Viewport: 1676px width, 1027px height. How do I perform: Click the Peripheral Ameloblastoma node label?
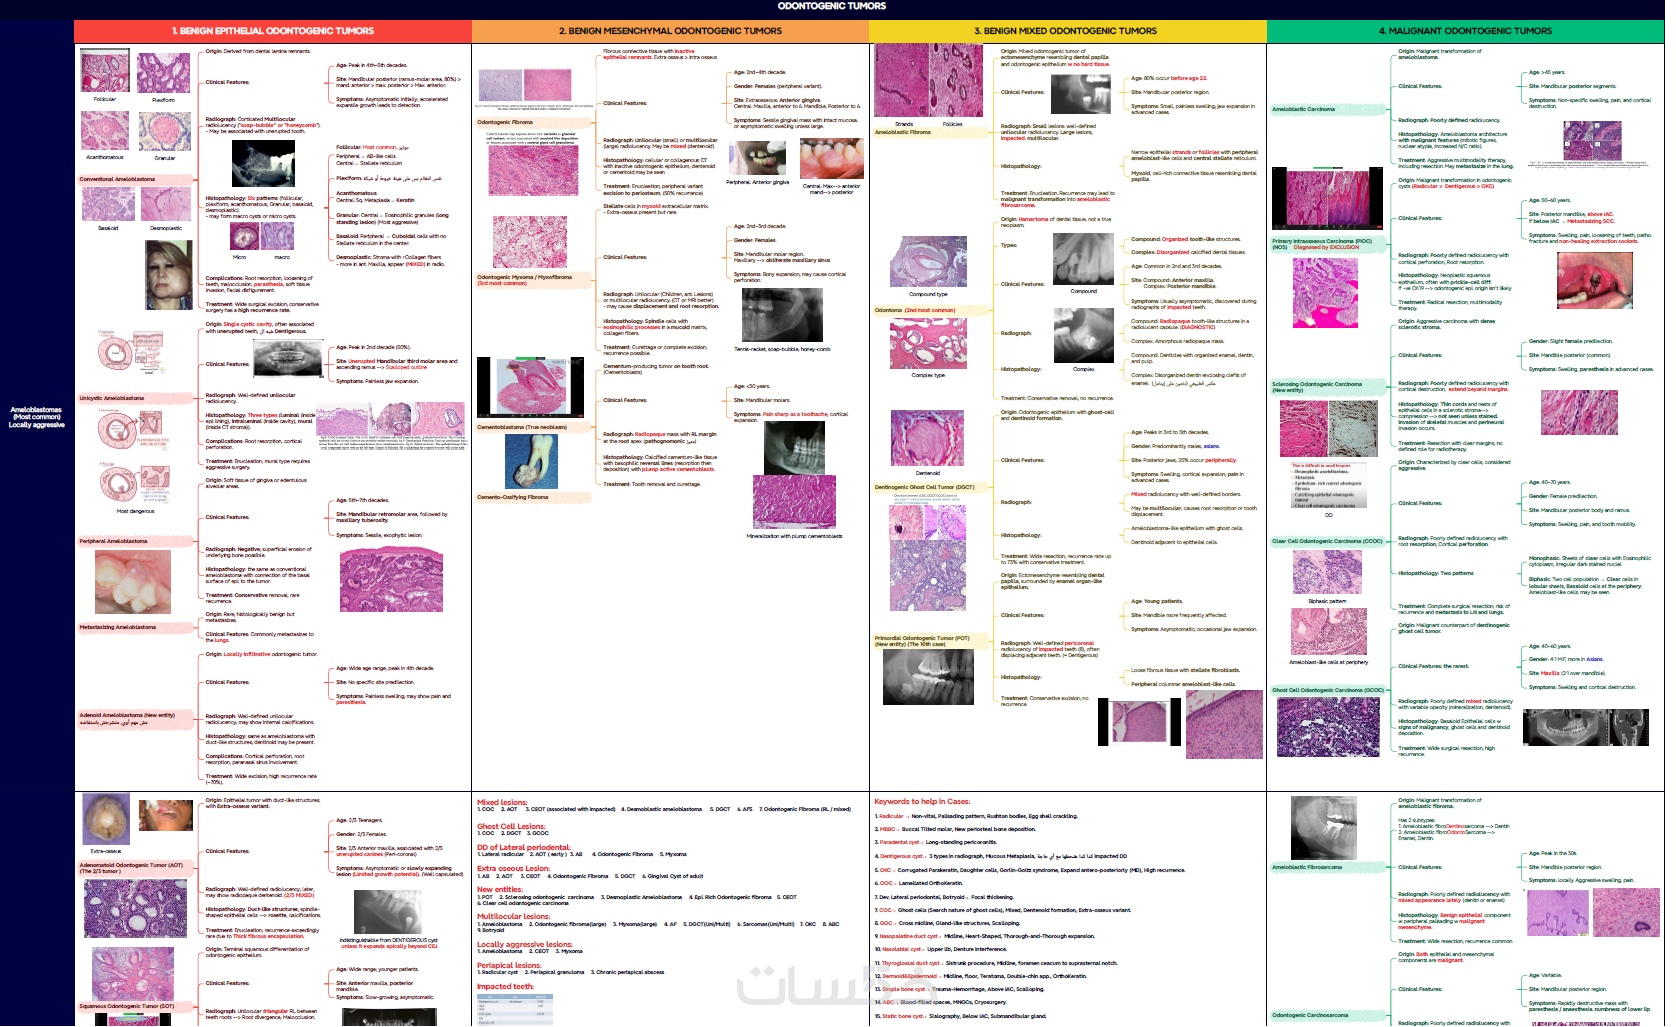point(135,541)
